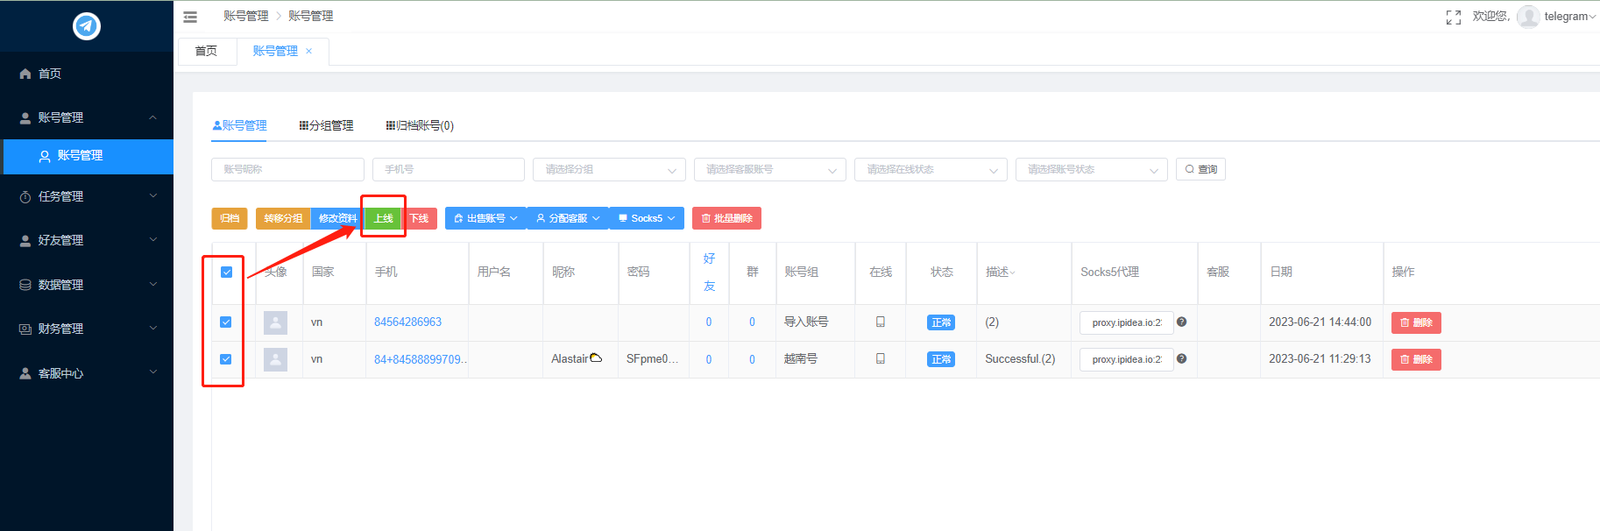The width and height of the screenshot is (1600, 531).
Task: Open the 归档账号(0) tab
Action: click(420, 126)
